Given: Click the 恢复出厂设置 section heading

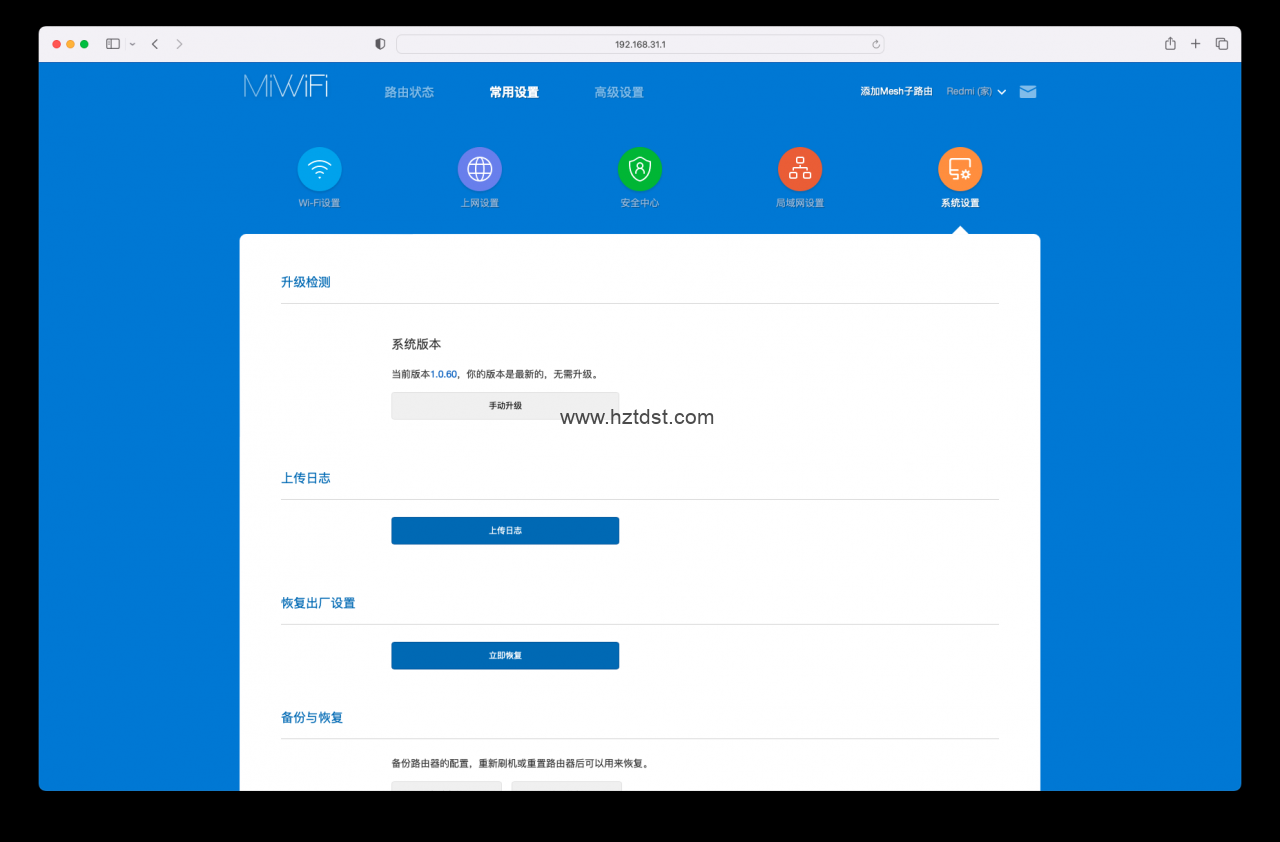Looking at the screenshot, I should [318, 603].
